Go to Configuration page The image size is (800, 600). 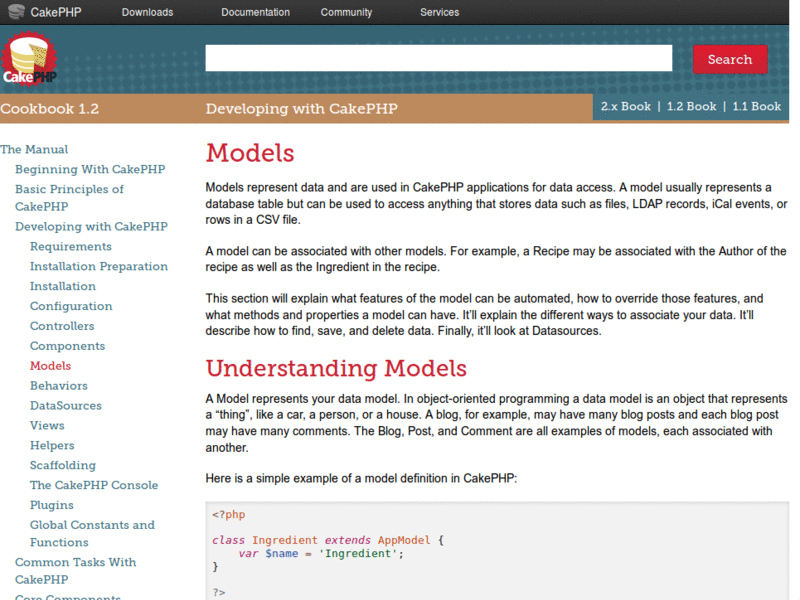tap(71, 306)
